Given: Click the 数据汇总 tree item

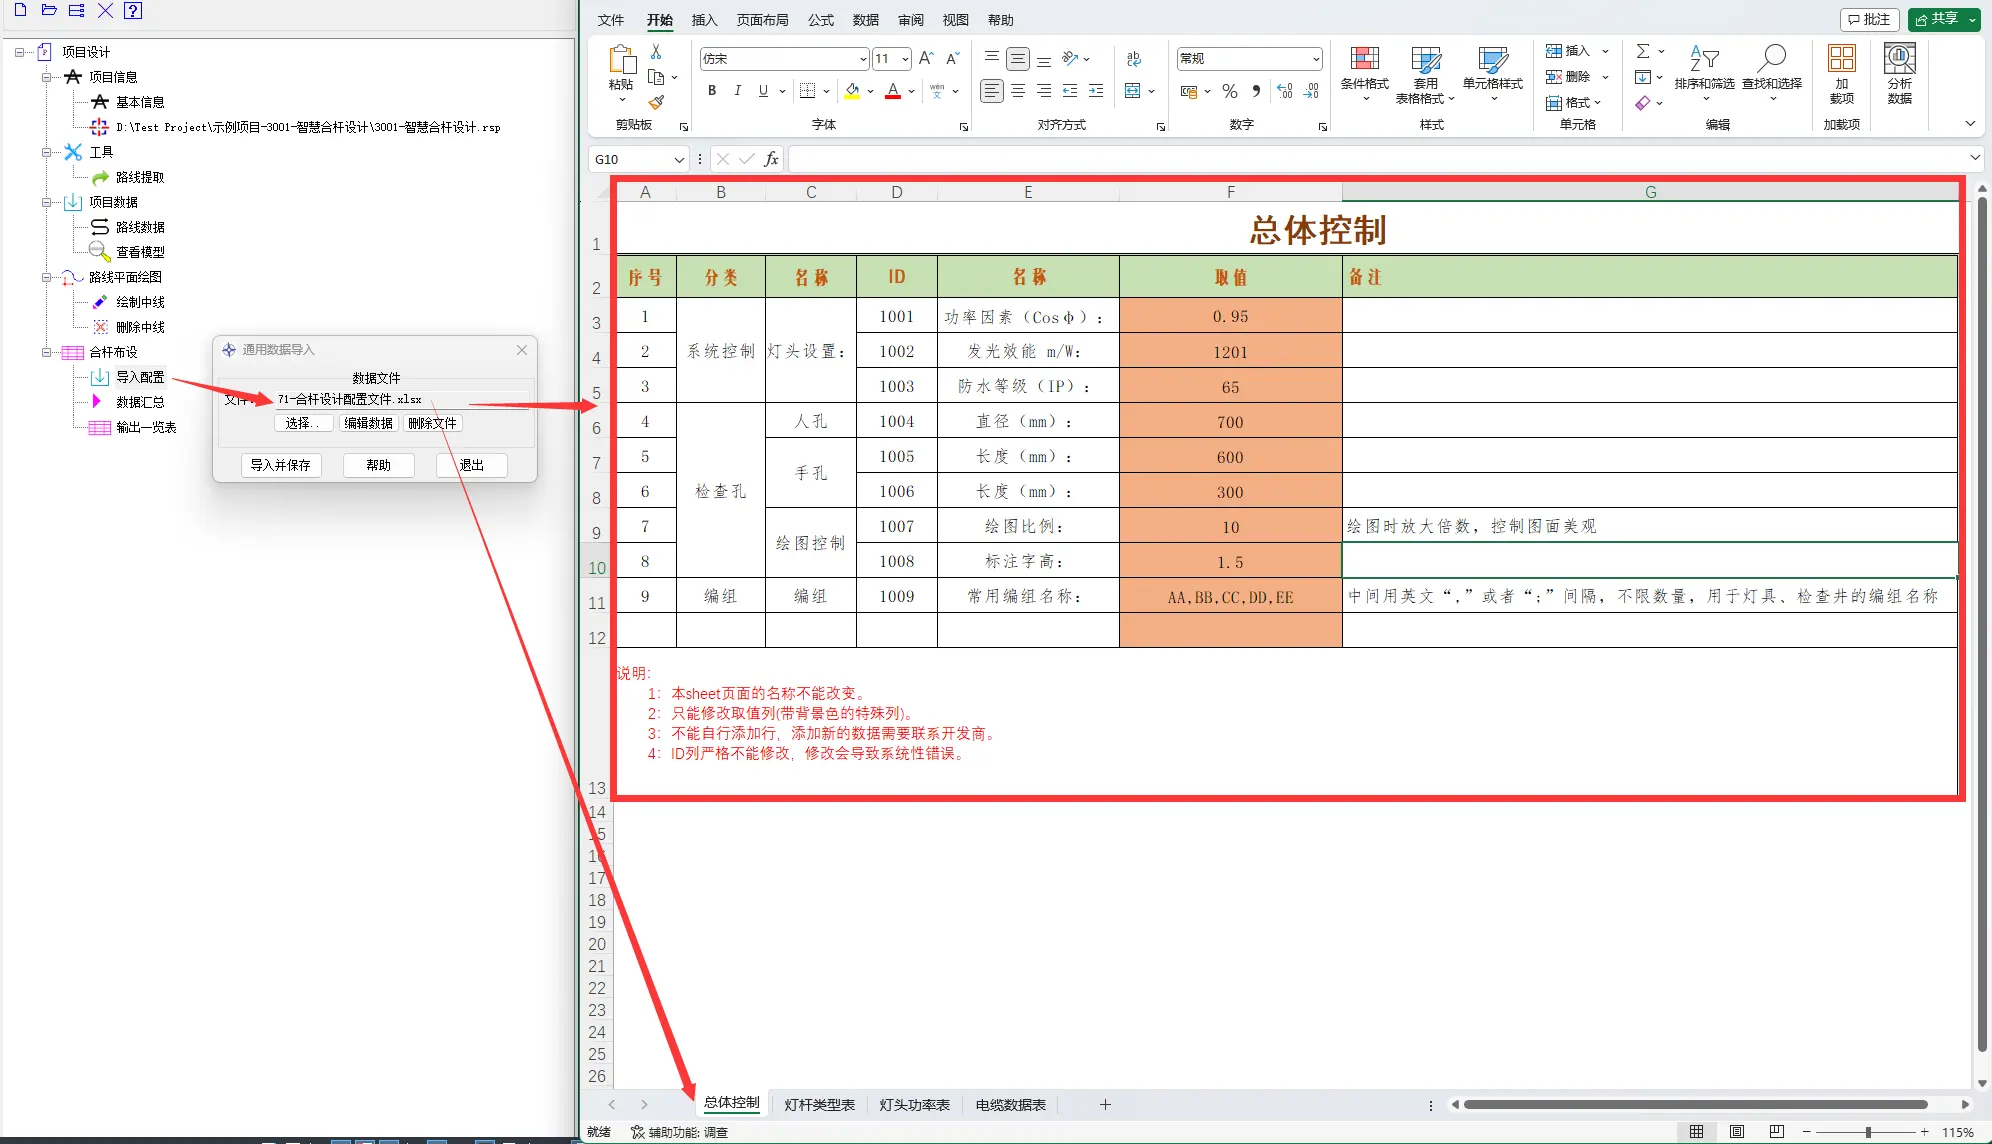Looking at the screenshot, I should tap(140, 402).
